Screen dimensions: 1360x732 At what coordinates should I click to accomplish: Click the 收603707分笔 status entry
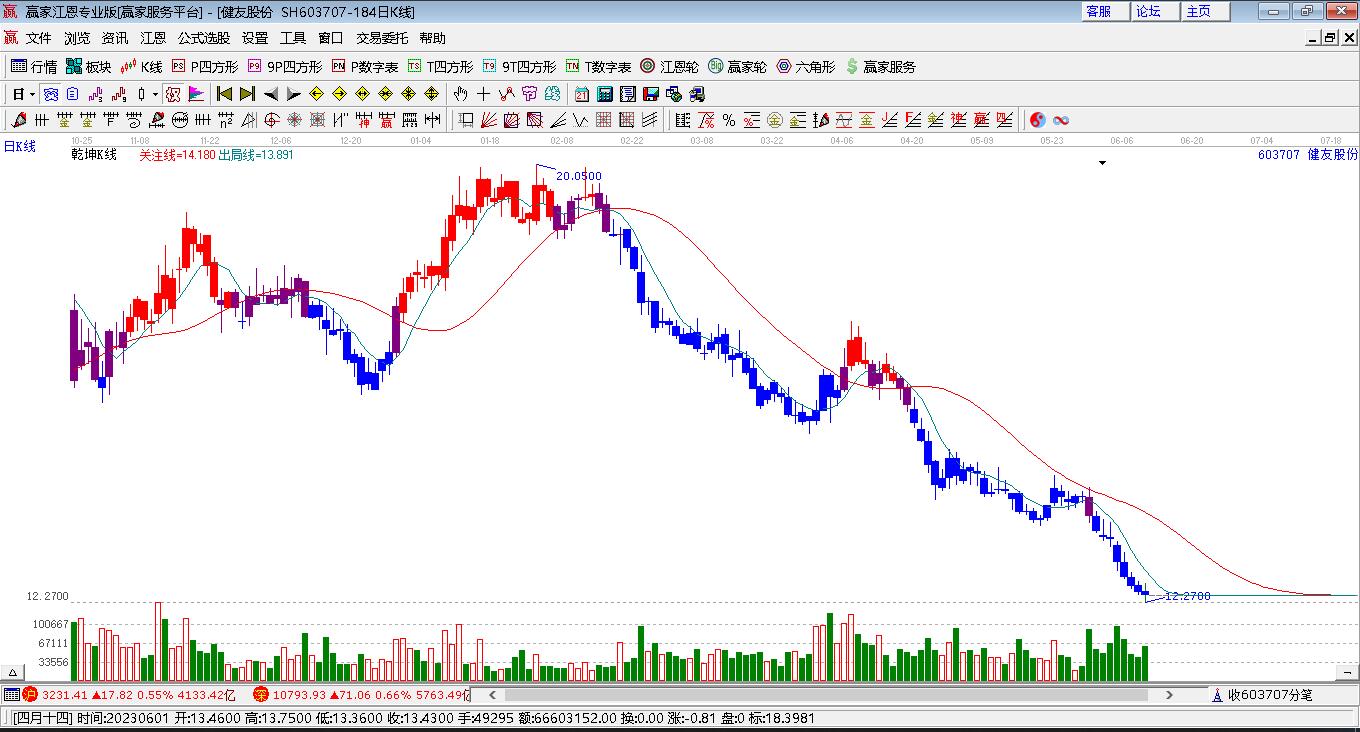1270,695
